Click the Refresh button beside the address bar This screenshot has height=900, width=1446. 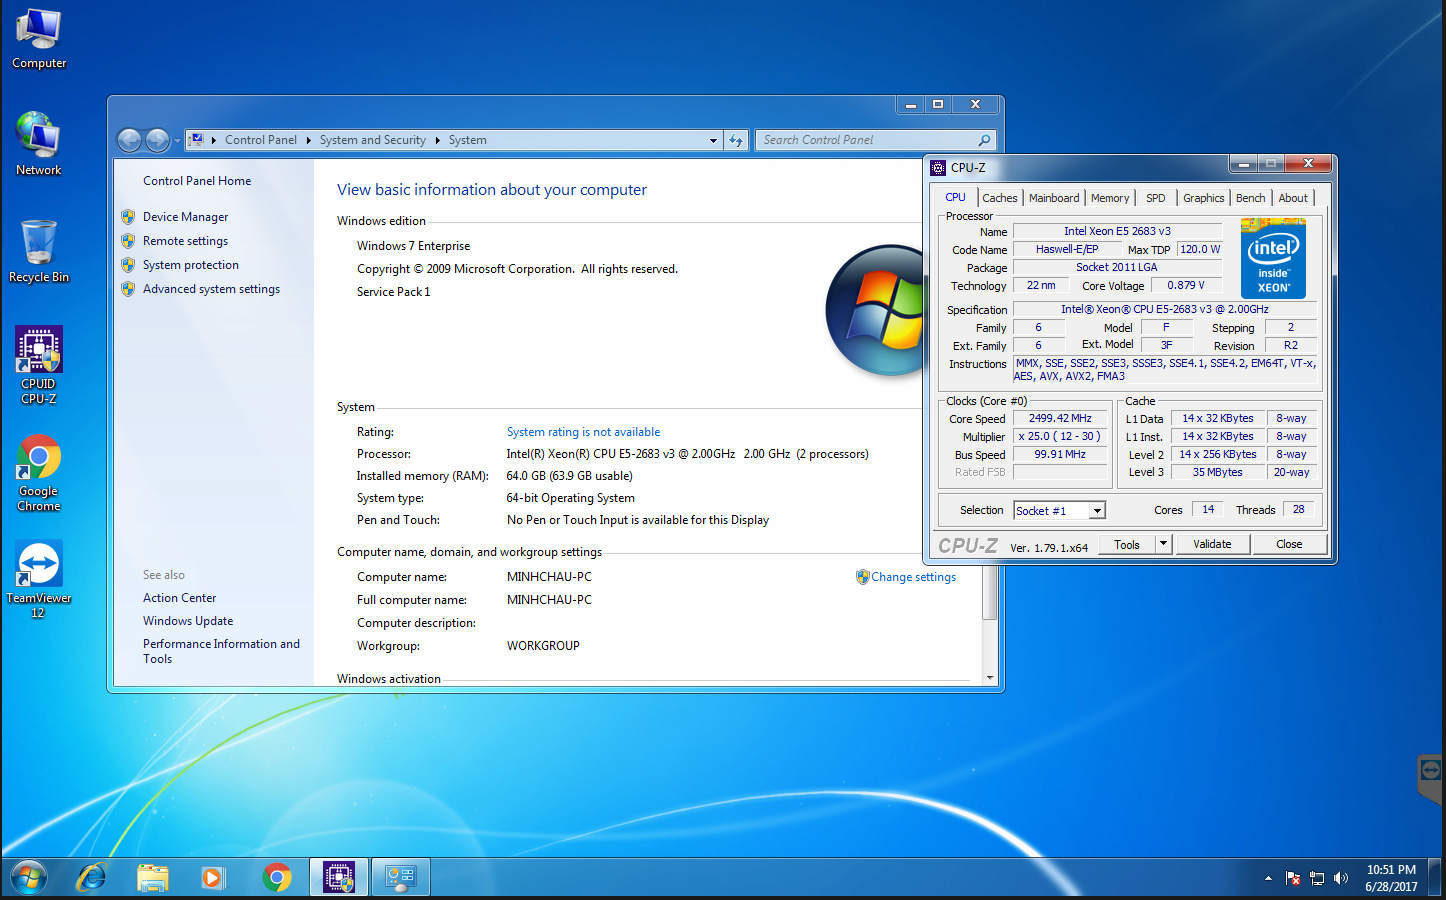coord(736,140)
